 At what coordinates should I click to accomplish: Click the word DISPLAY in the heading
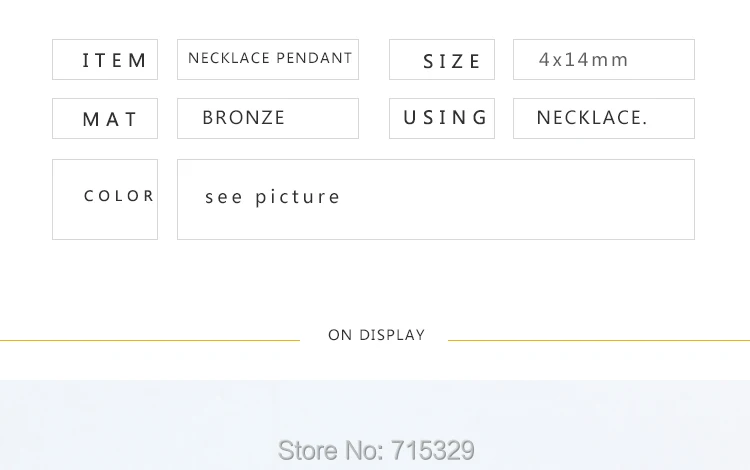392,335
